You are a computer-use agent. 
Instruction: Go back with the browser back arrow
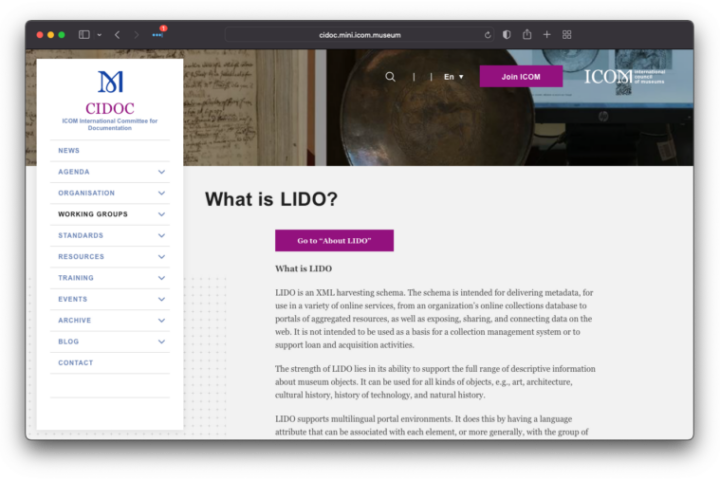pyautogui.click(x=117, y=35)
